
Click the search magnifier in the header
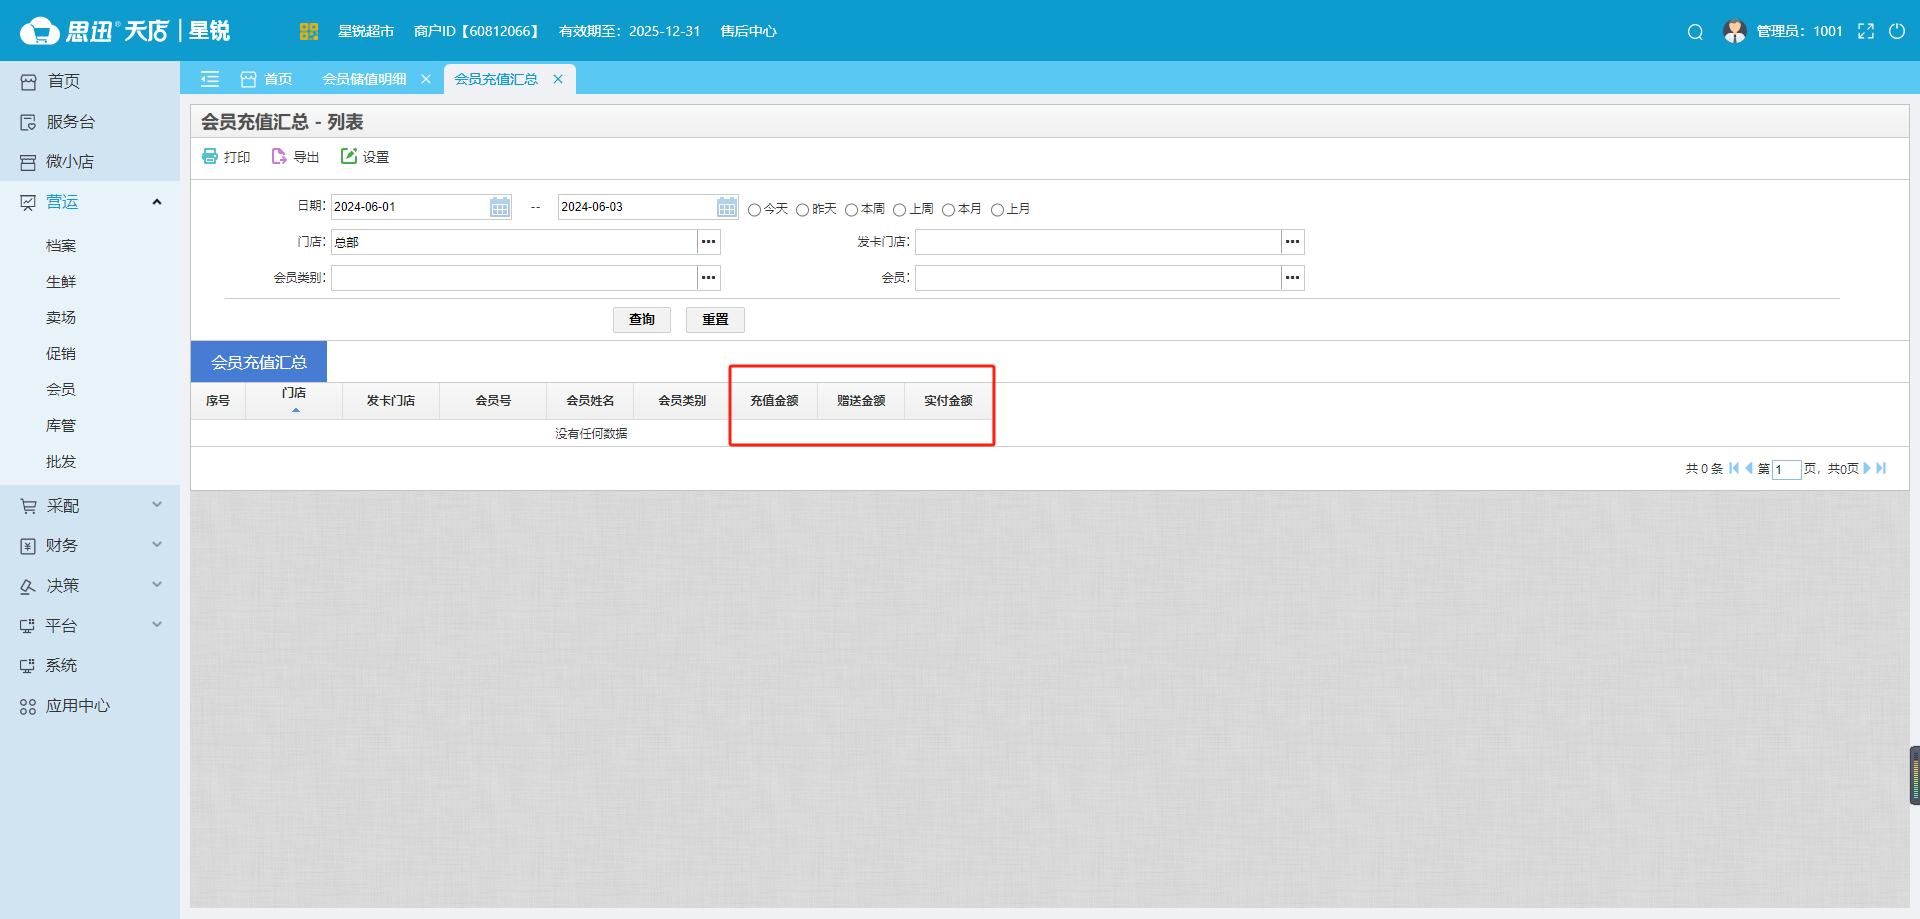[x=1695, y=32]
